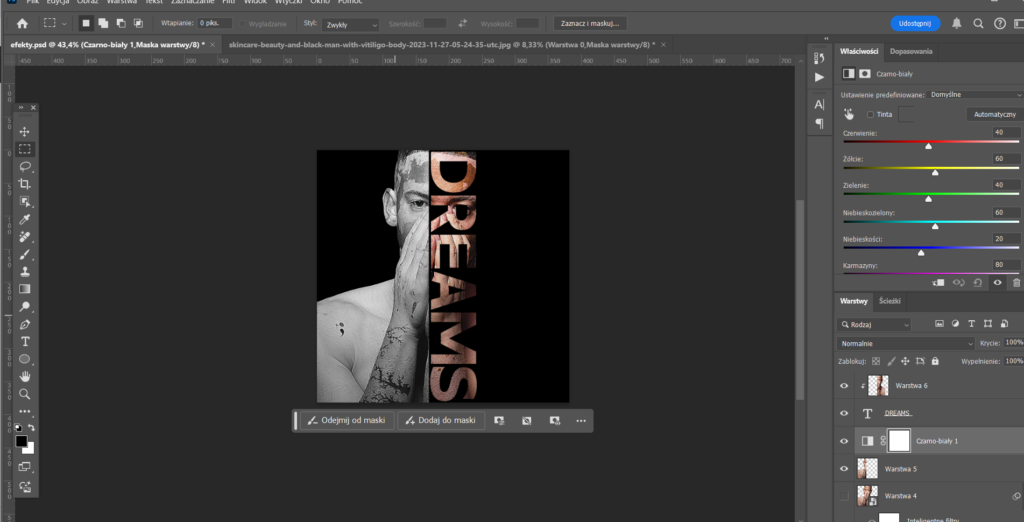Screen dimensions: 1024x522
Task: Open the Edycja menu
Action: pyautogui.click(x=58, y=2)
